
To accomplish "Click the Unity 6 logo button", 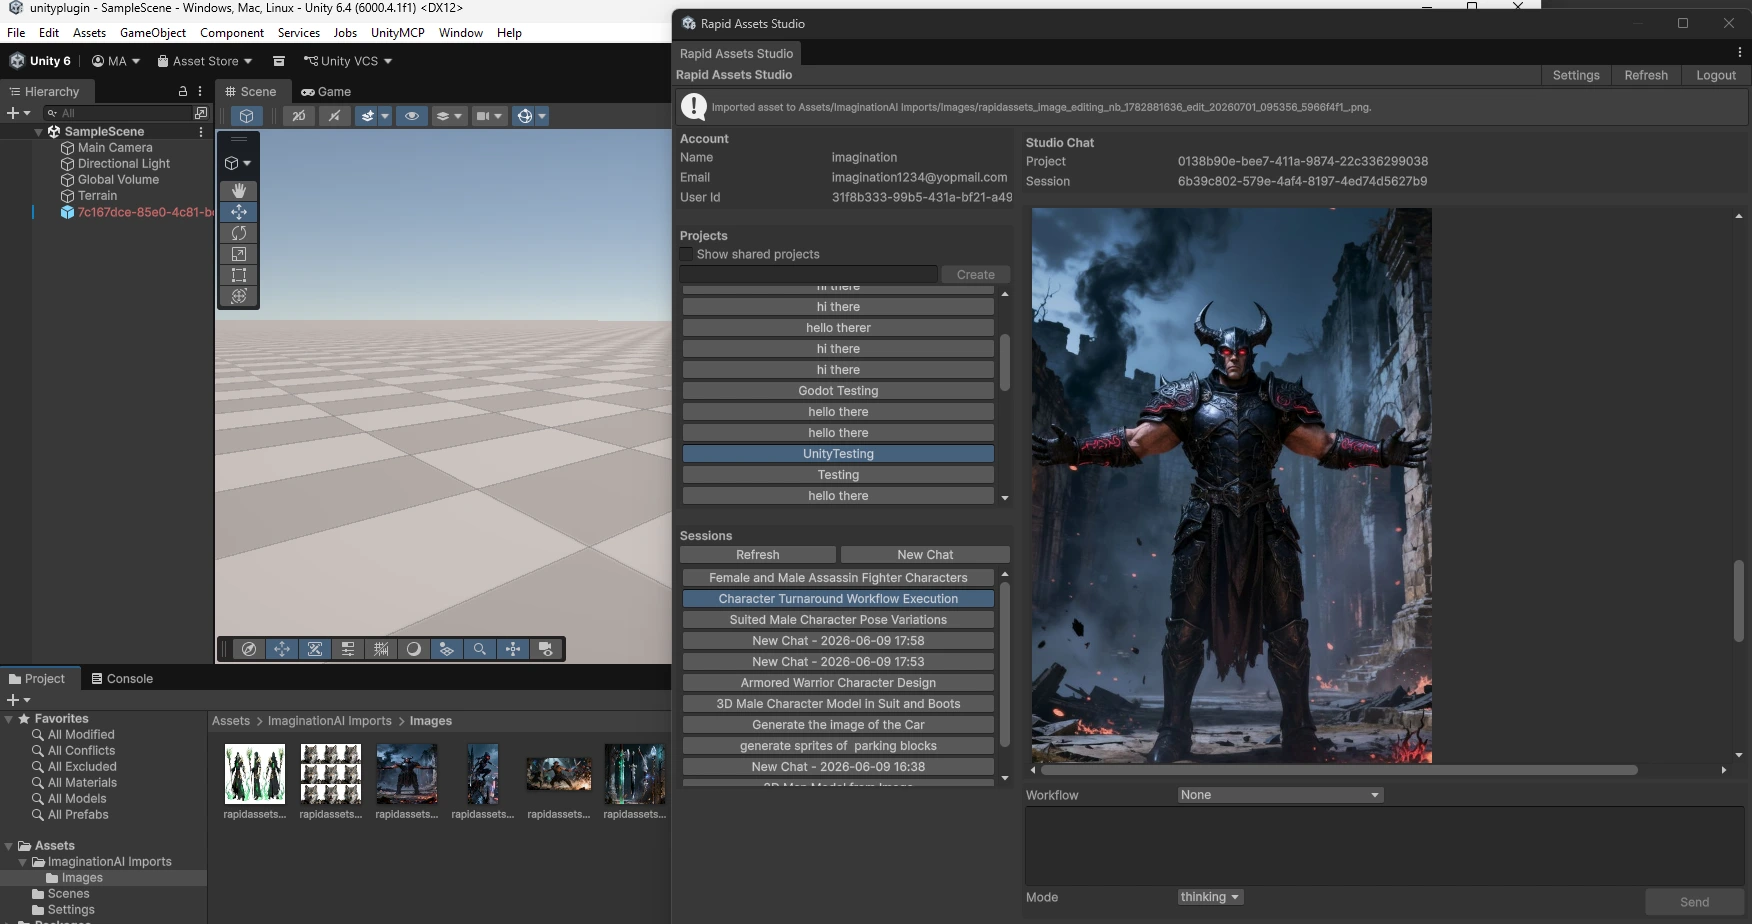I will point(40,61).
